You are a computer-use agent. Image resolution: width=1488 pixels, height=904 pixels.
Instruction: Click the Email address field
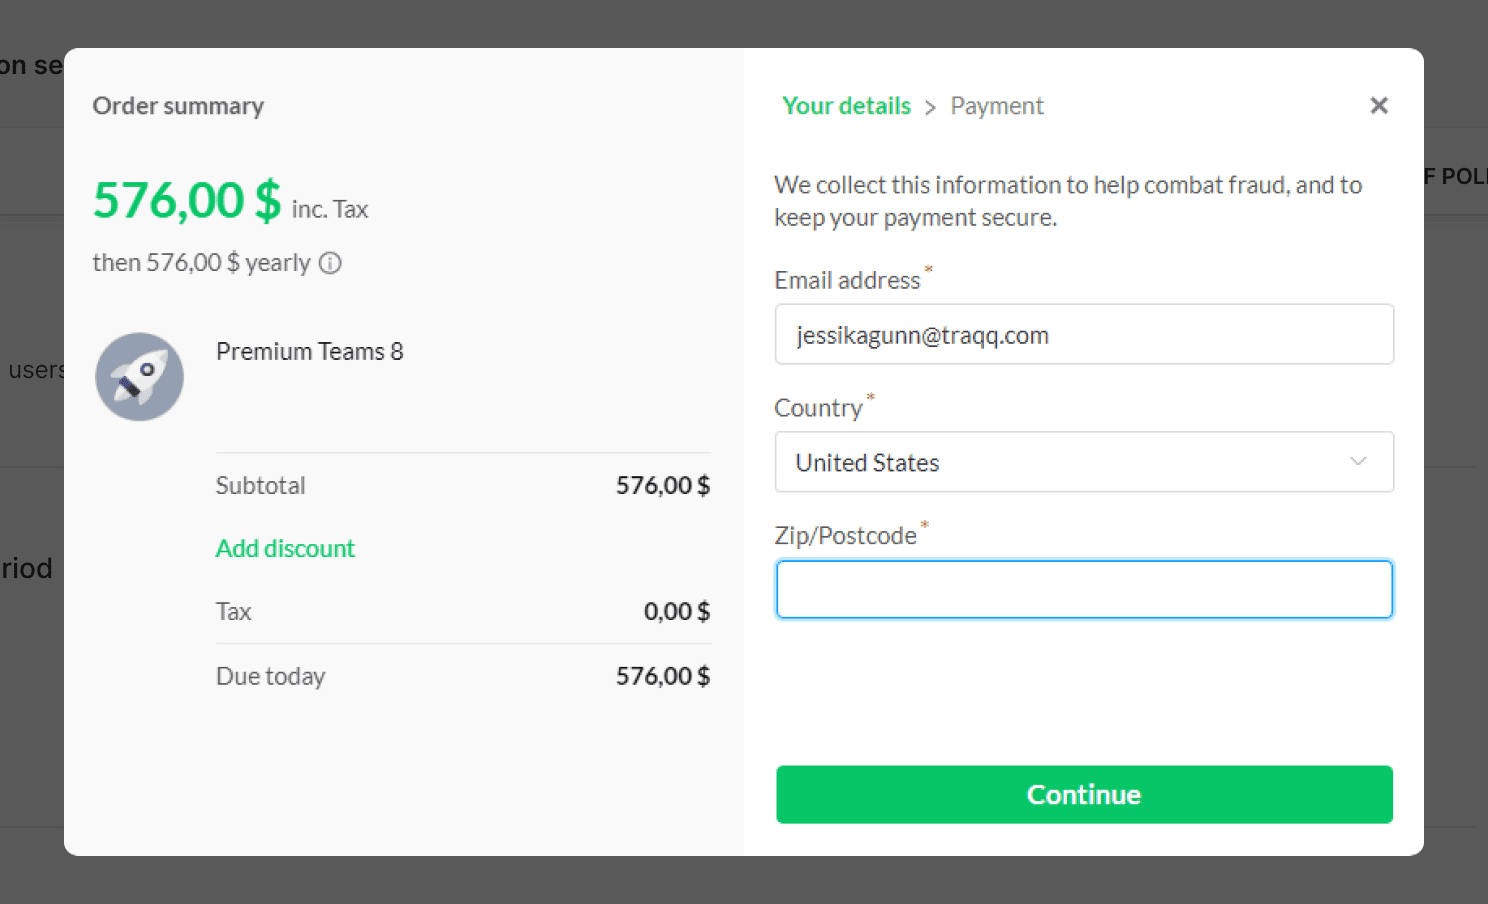tap(1084, 334)
